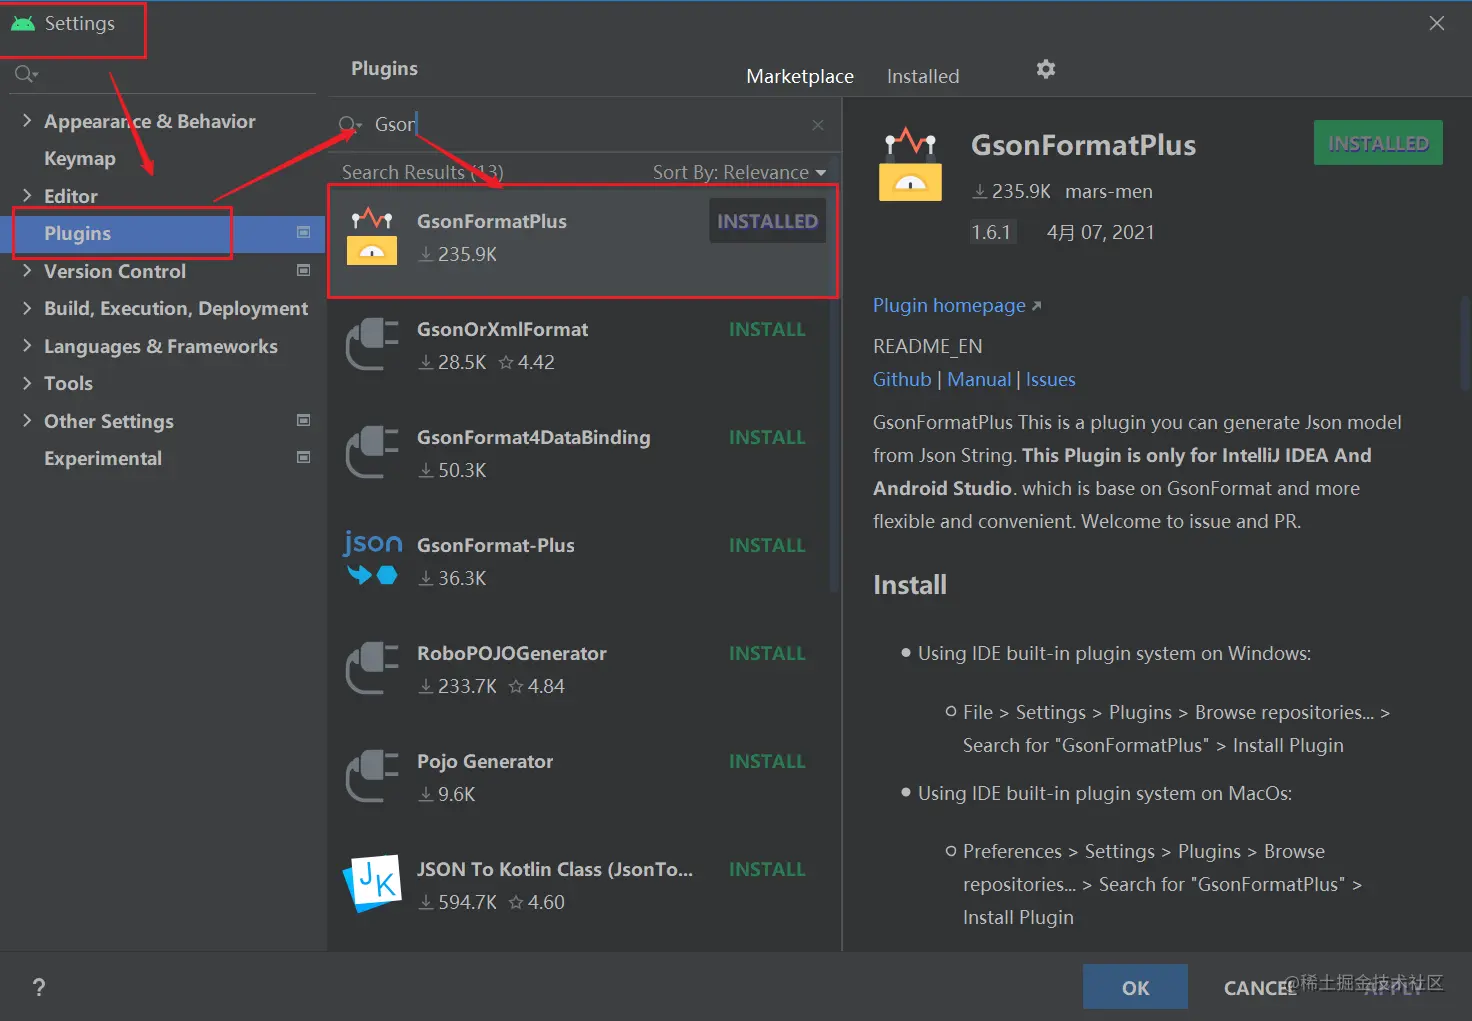The width and height of the screenshot is (1472, 1021).
Task: Click the GsonFormatPlus title in details pane
Action: point(1083,145)
